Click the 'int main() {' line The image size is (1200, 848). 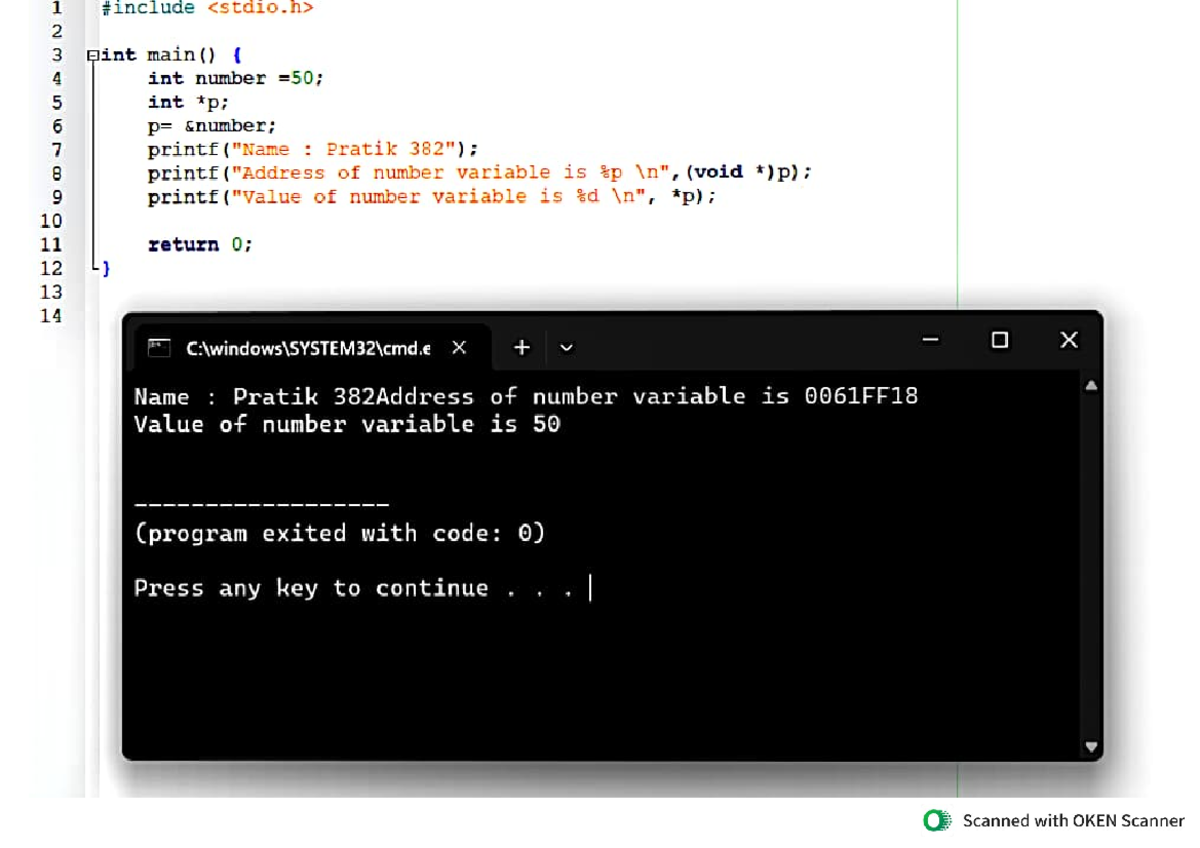point(171,55)
